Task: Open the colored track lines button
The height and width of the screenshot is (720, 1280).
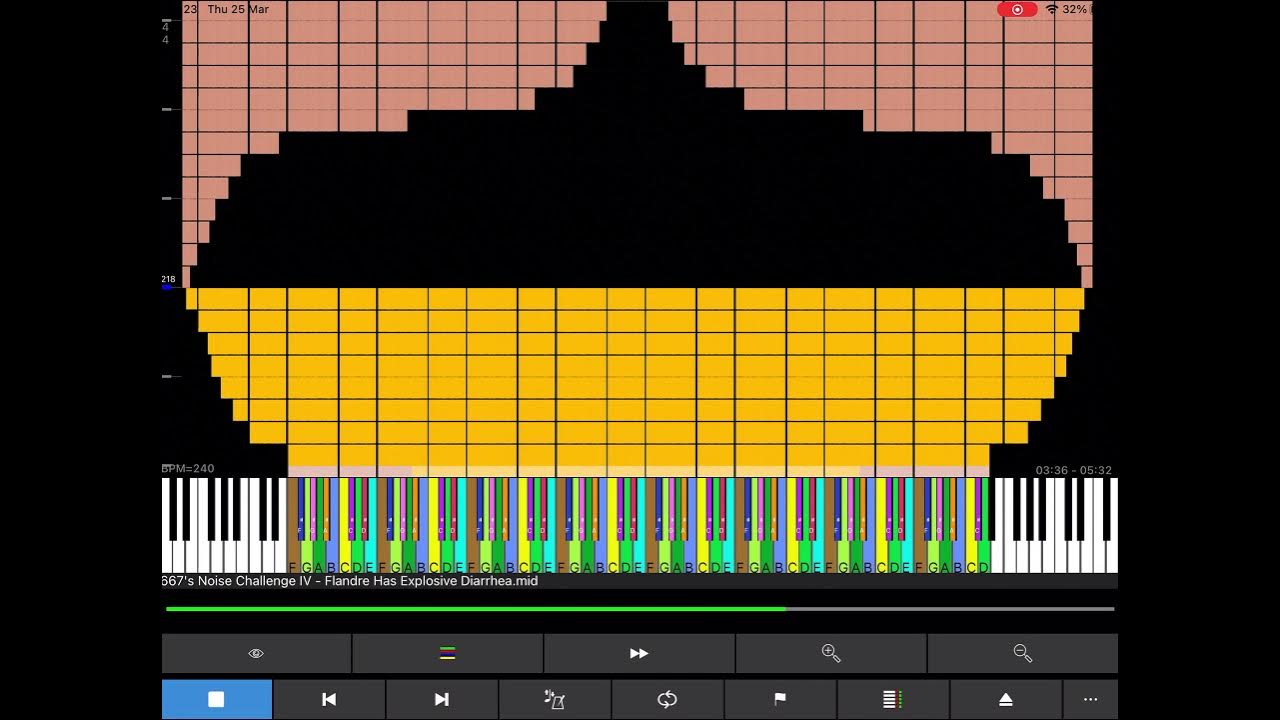Action: 447,653
